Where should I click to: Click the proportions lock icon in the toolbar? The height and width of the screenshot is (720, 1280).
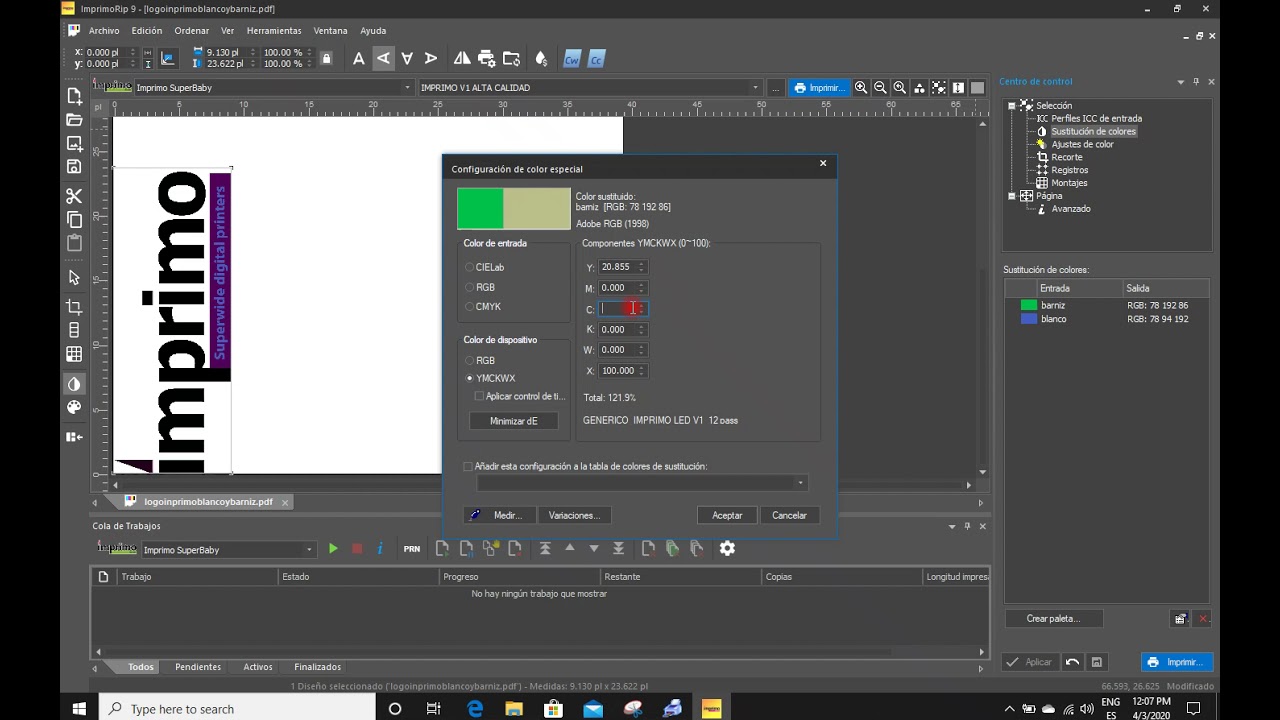[x=326, y=59]
